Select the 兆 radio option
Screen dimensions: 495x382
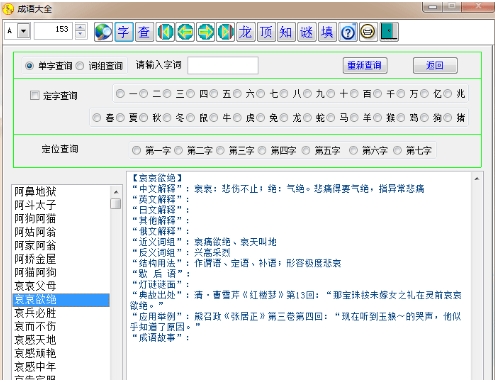[448, 94]
